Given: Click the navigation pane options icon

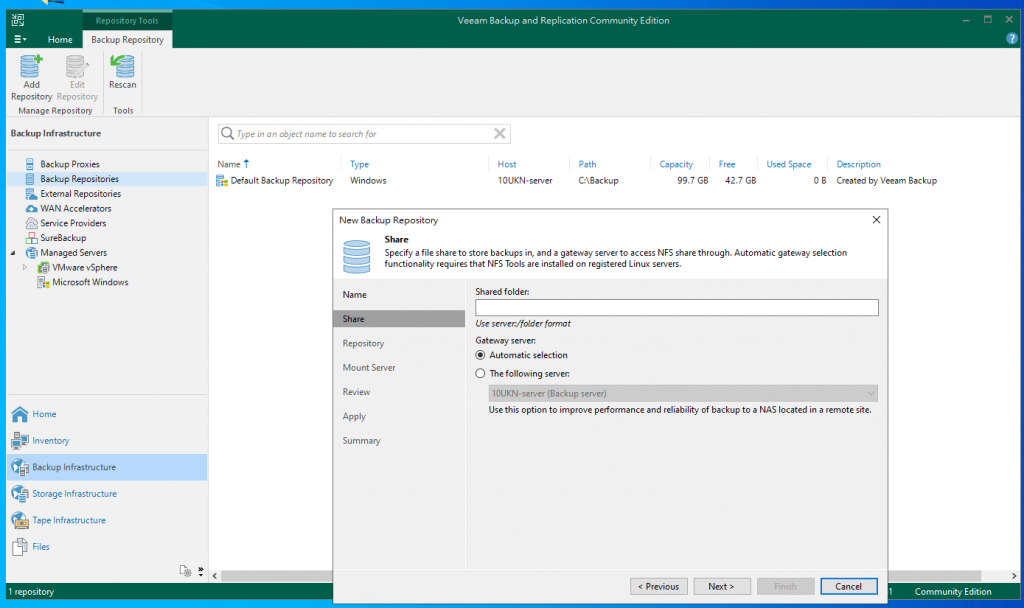Looking at the screenshot, I should click(185, 571).
